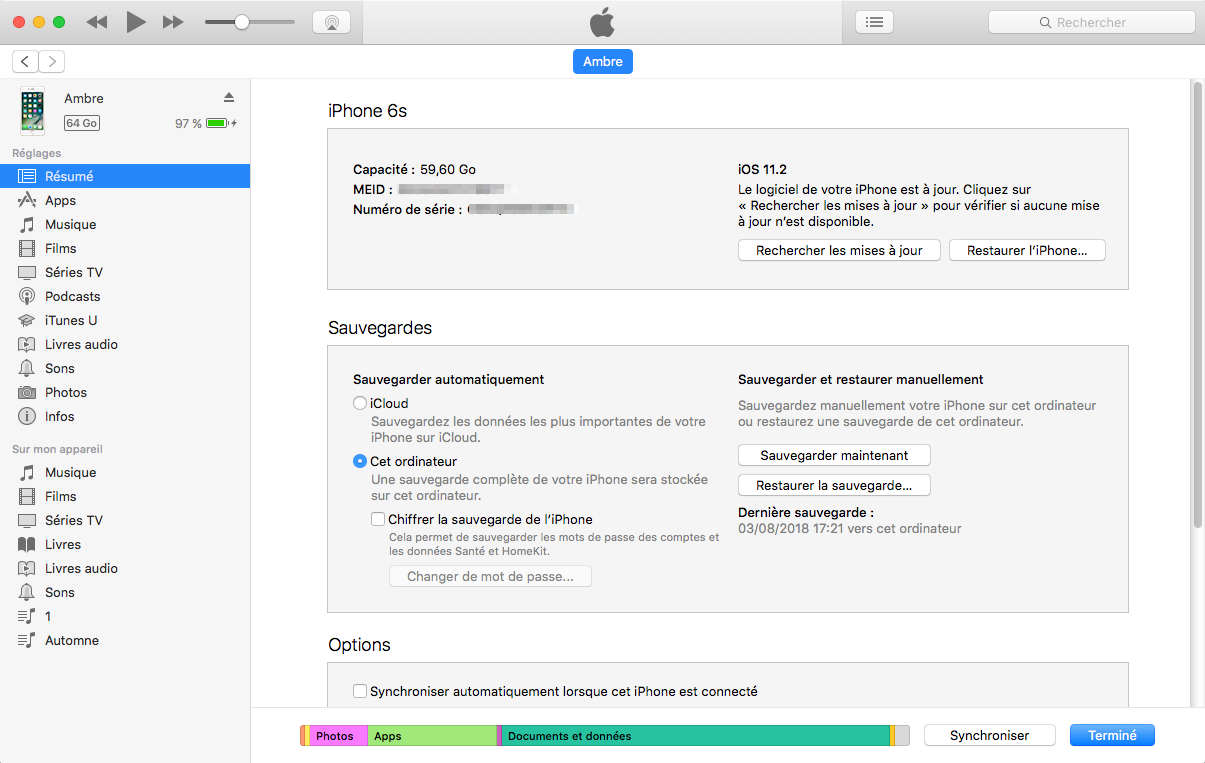Click the 64 Go capacity badge
Image resolution: width=1205 pixels, height=763 pixels.
click(82, 123)
